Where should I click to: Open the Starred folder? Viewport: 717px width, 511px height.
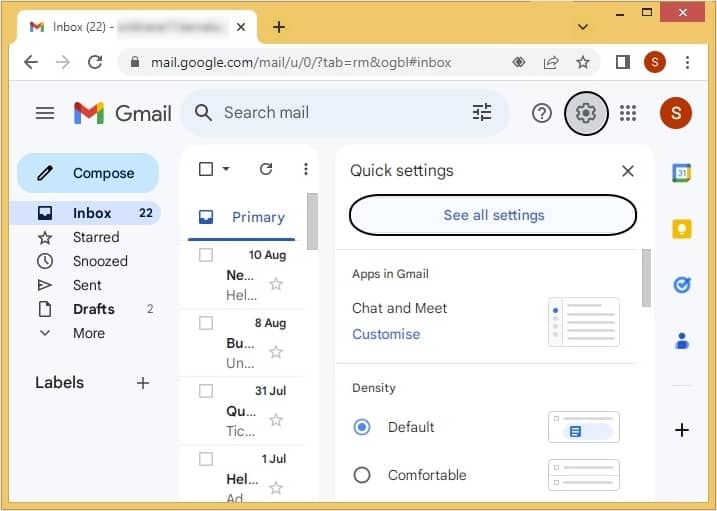click(x=85, y=237)
